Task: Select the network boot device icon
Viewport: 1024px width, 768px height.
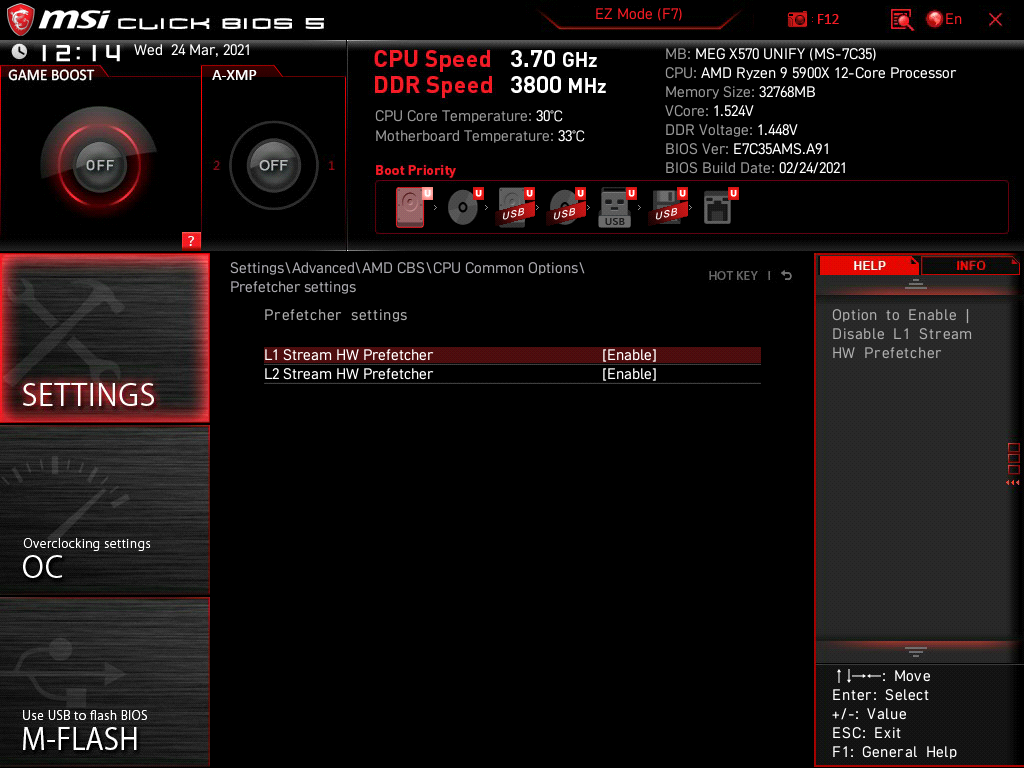Action: click(x=720, y=207)
